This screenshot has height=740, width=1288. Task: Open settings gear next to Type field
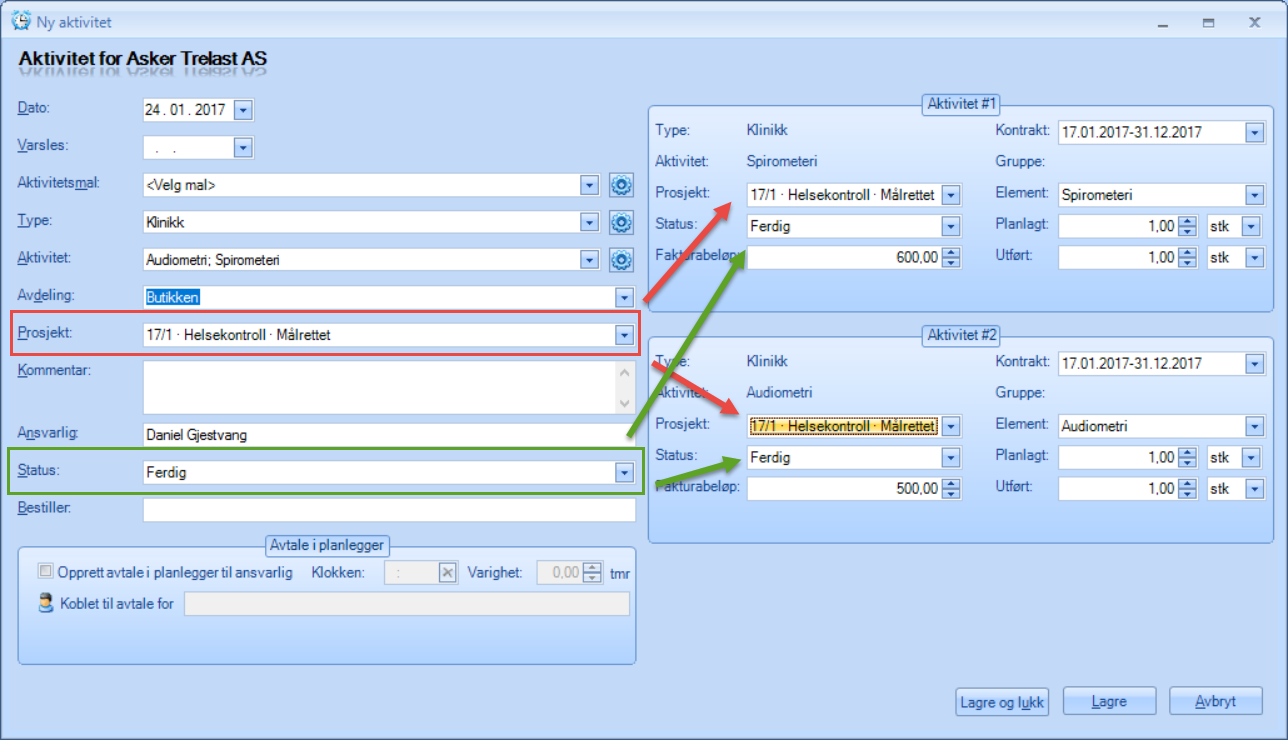(622, 222)
